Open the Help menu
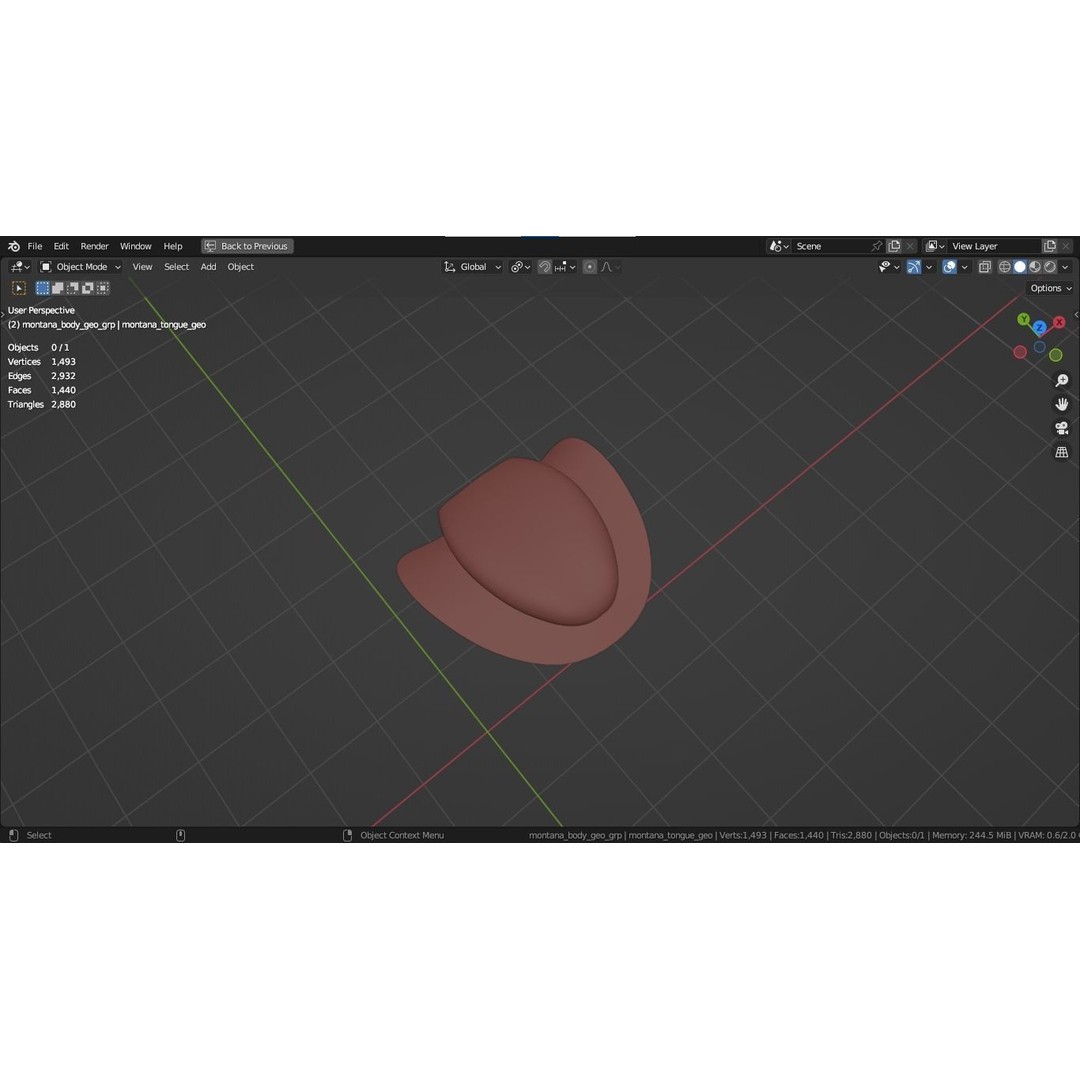Screen dimensions: 1080x1080 (x=173, y=246)
